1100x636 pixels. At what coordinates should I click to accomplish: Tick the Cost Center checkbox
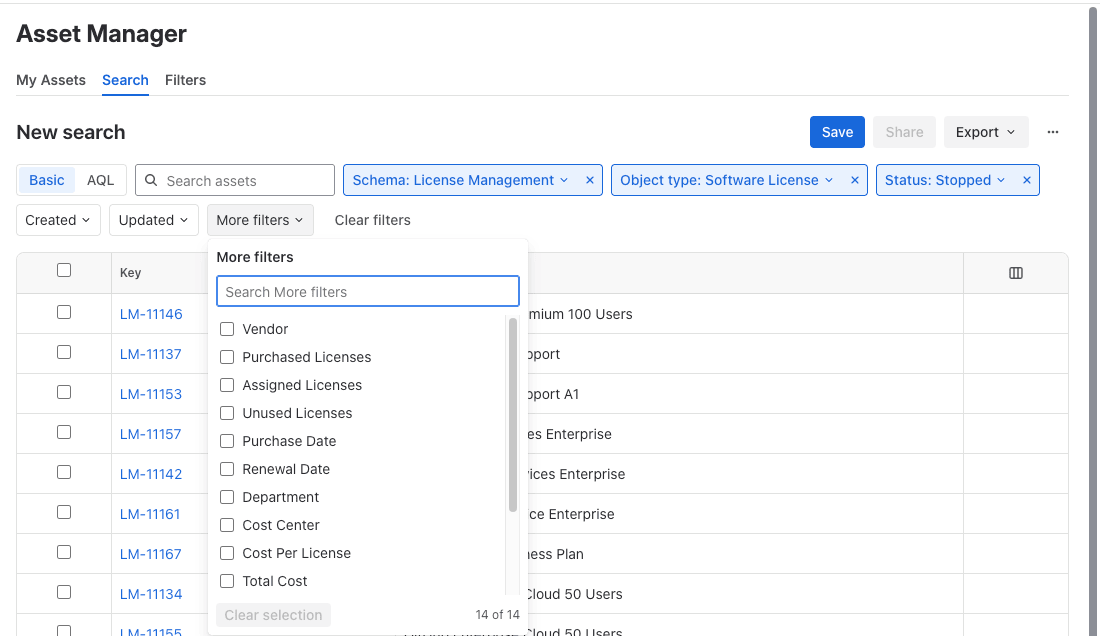pyautogui.click(x=227, y=525)
